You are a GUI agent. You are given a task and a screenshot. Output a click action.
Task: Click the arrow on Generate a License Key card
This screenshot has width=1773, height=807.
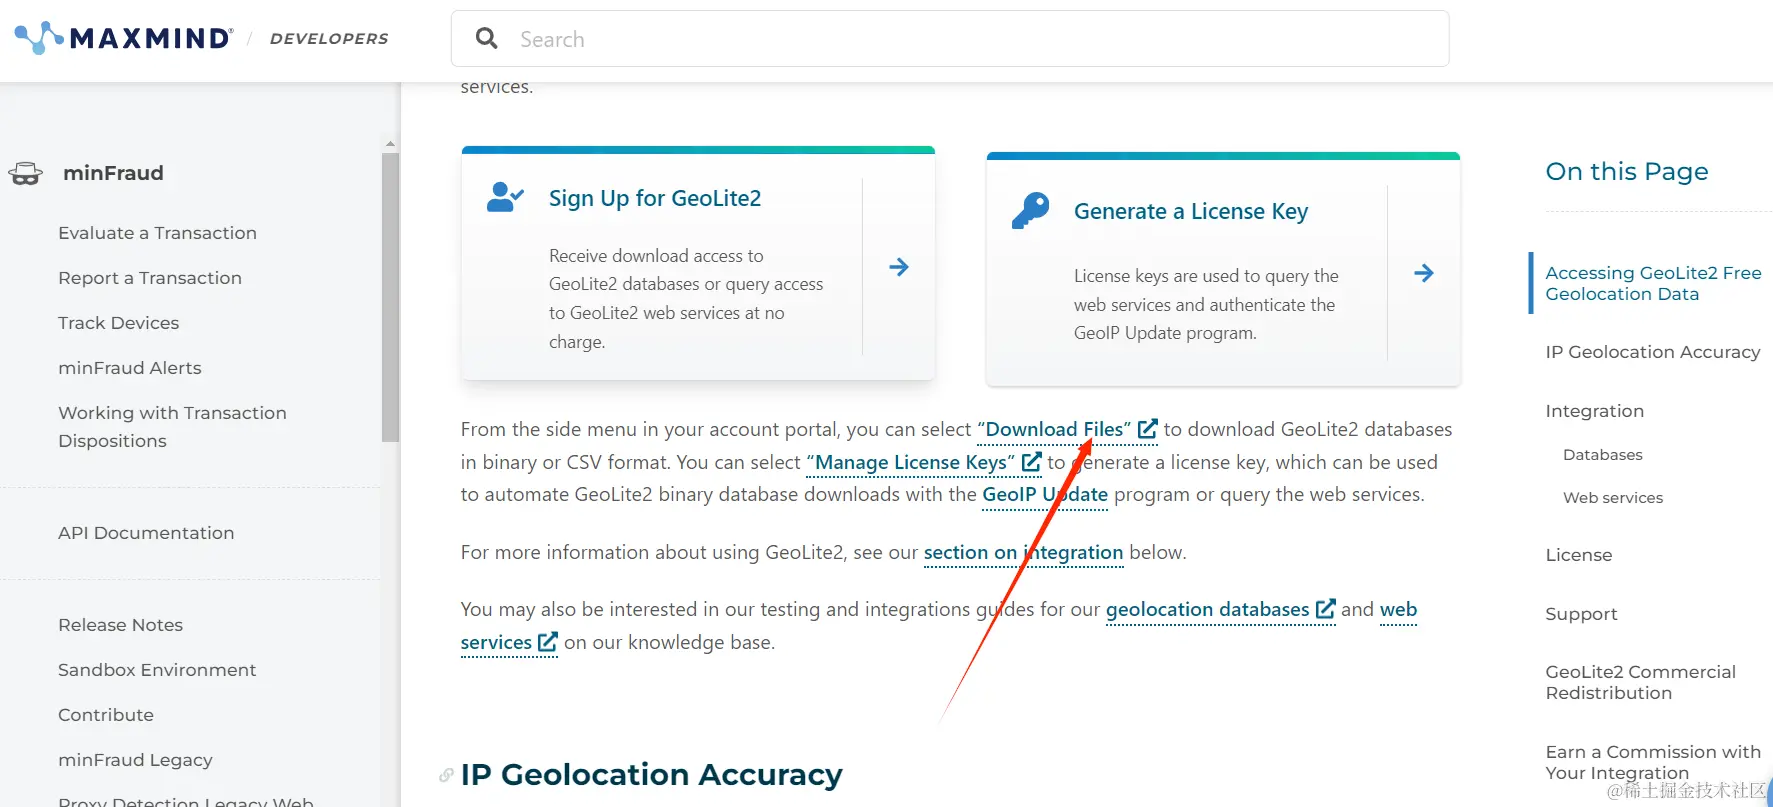1424,273
